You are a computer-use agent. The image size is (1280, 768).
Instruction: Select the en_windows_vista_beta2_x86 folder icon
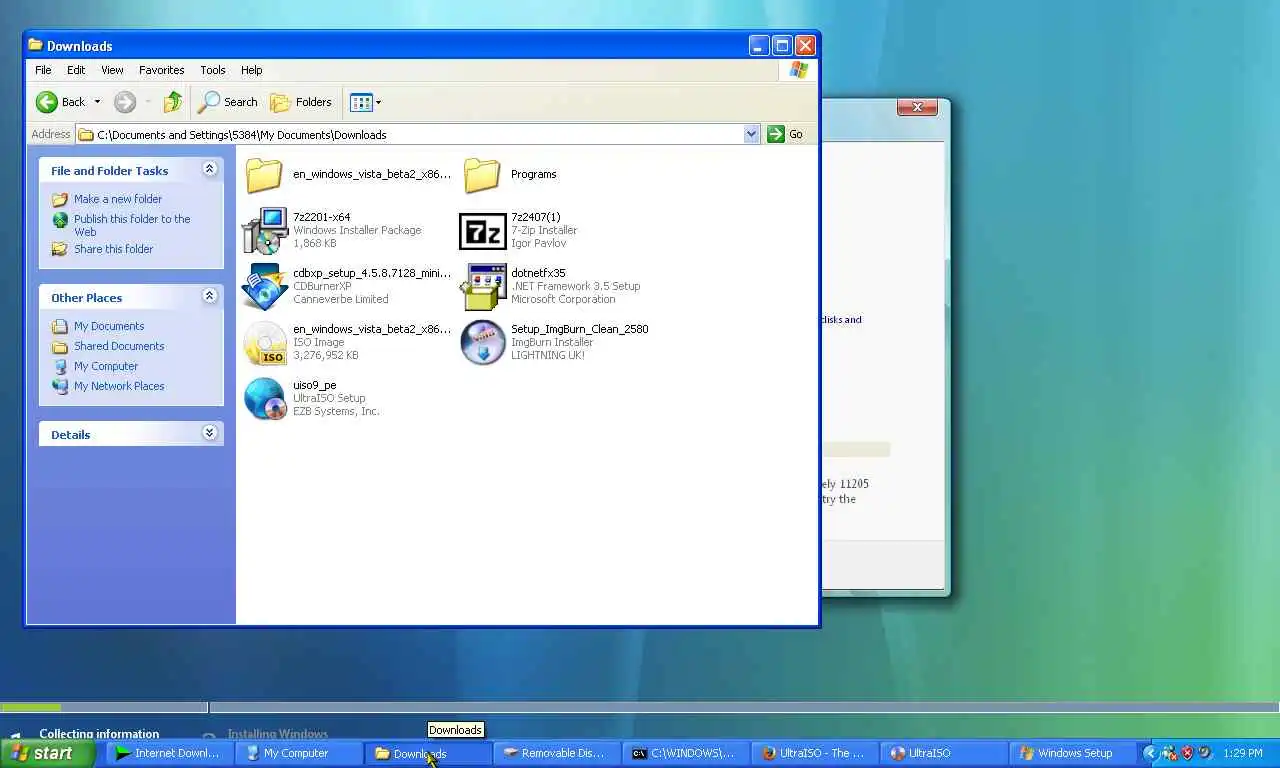(265, 175)
